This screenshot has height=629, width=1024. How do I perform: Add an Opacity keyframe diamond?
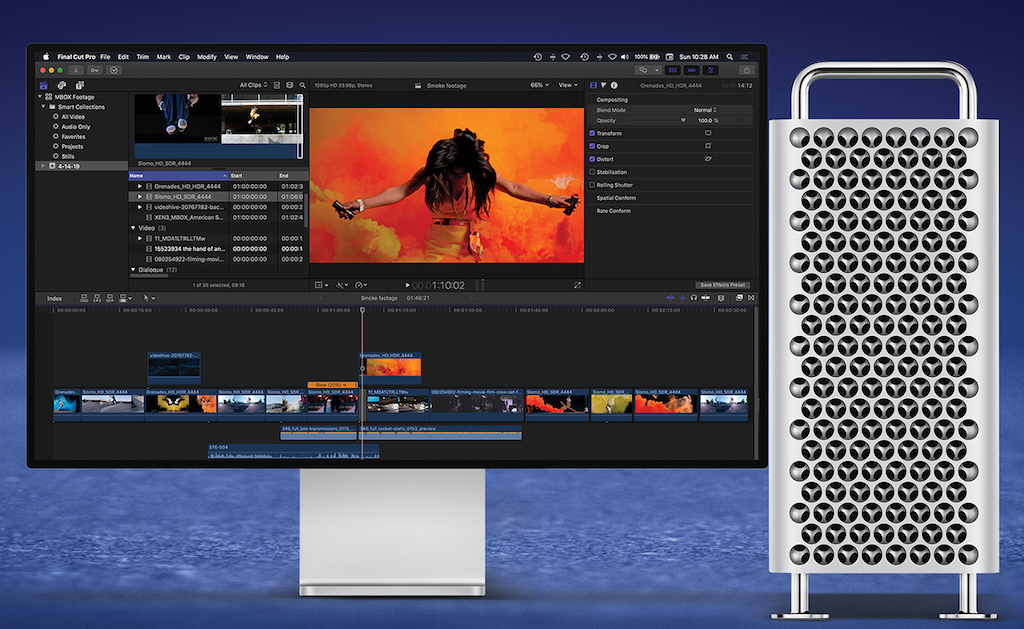(x=741, y=121)
